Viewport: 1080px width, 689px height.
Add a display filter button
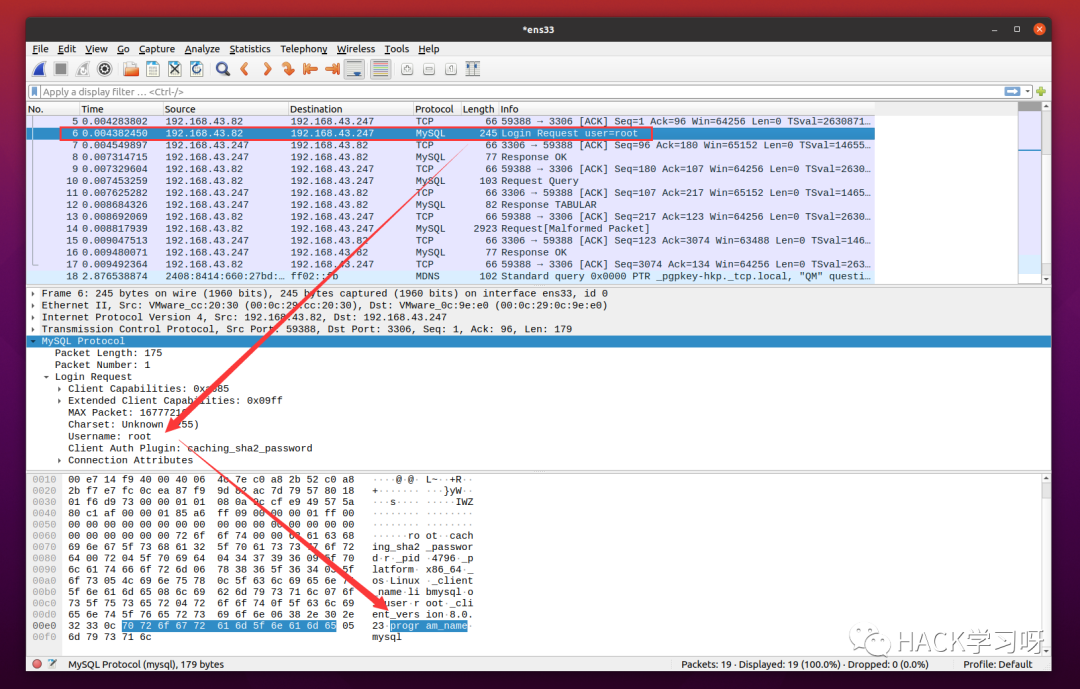click(1041, 92)
